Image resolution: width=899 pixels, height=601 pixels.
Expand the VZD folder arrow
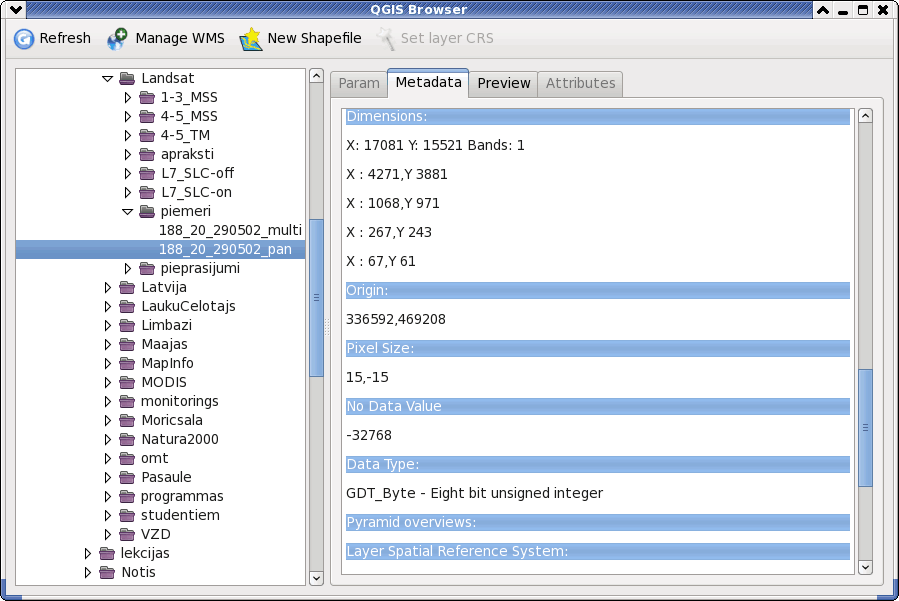(108, 534)
